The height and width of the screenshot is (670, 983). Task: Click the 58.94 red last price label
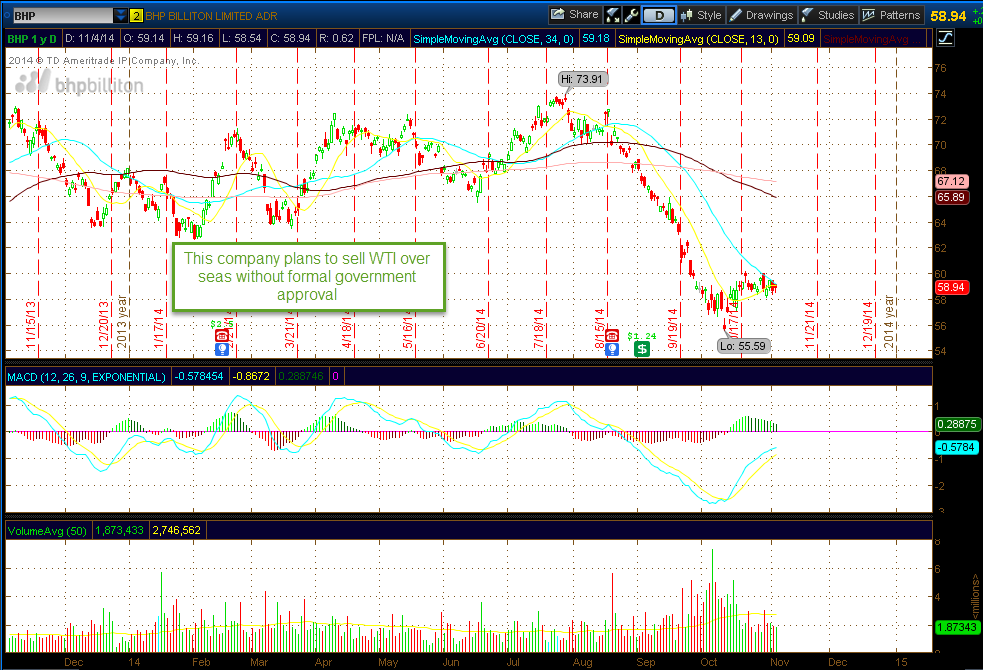coord(951,287)
